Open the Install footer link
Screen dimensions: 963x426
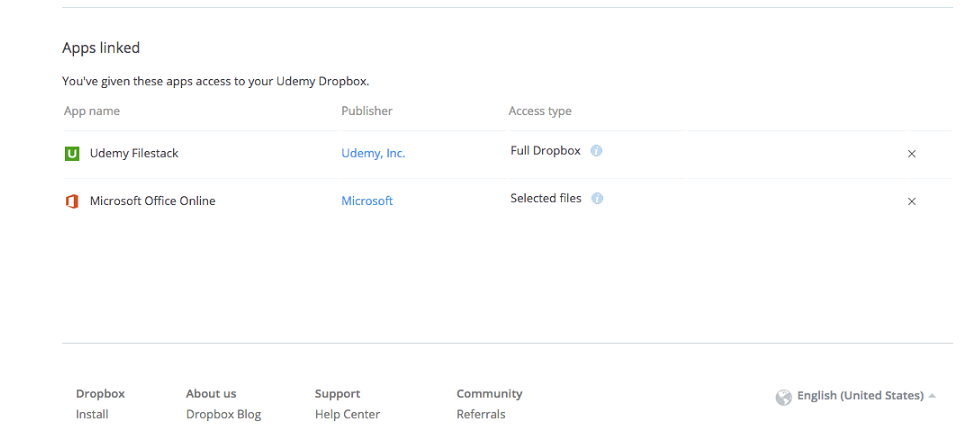pos(92,414)
